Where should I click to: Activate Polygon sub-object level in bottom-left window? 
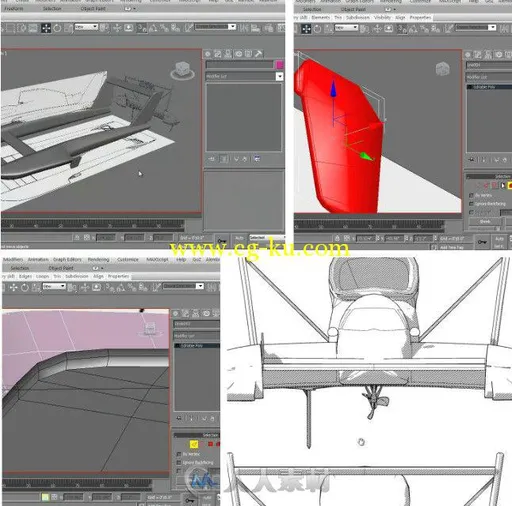coord(210,444)
